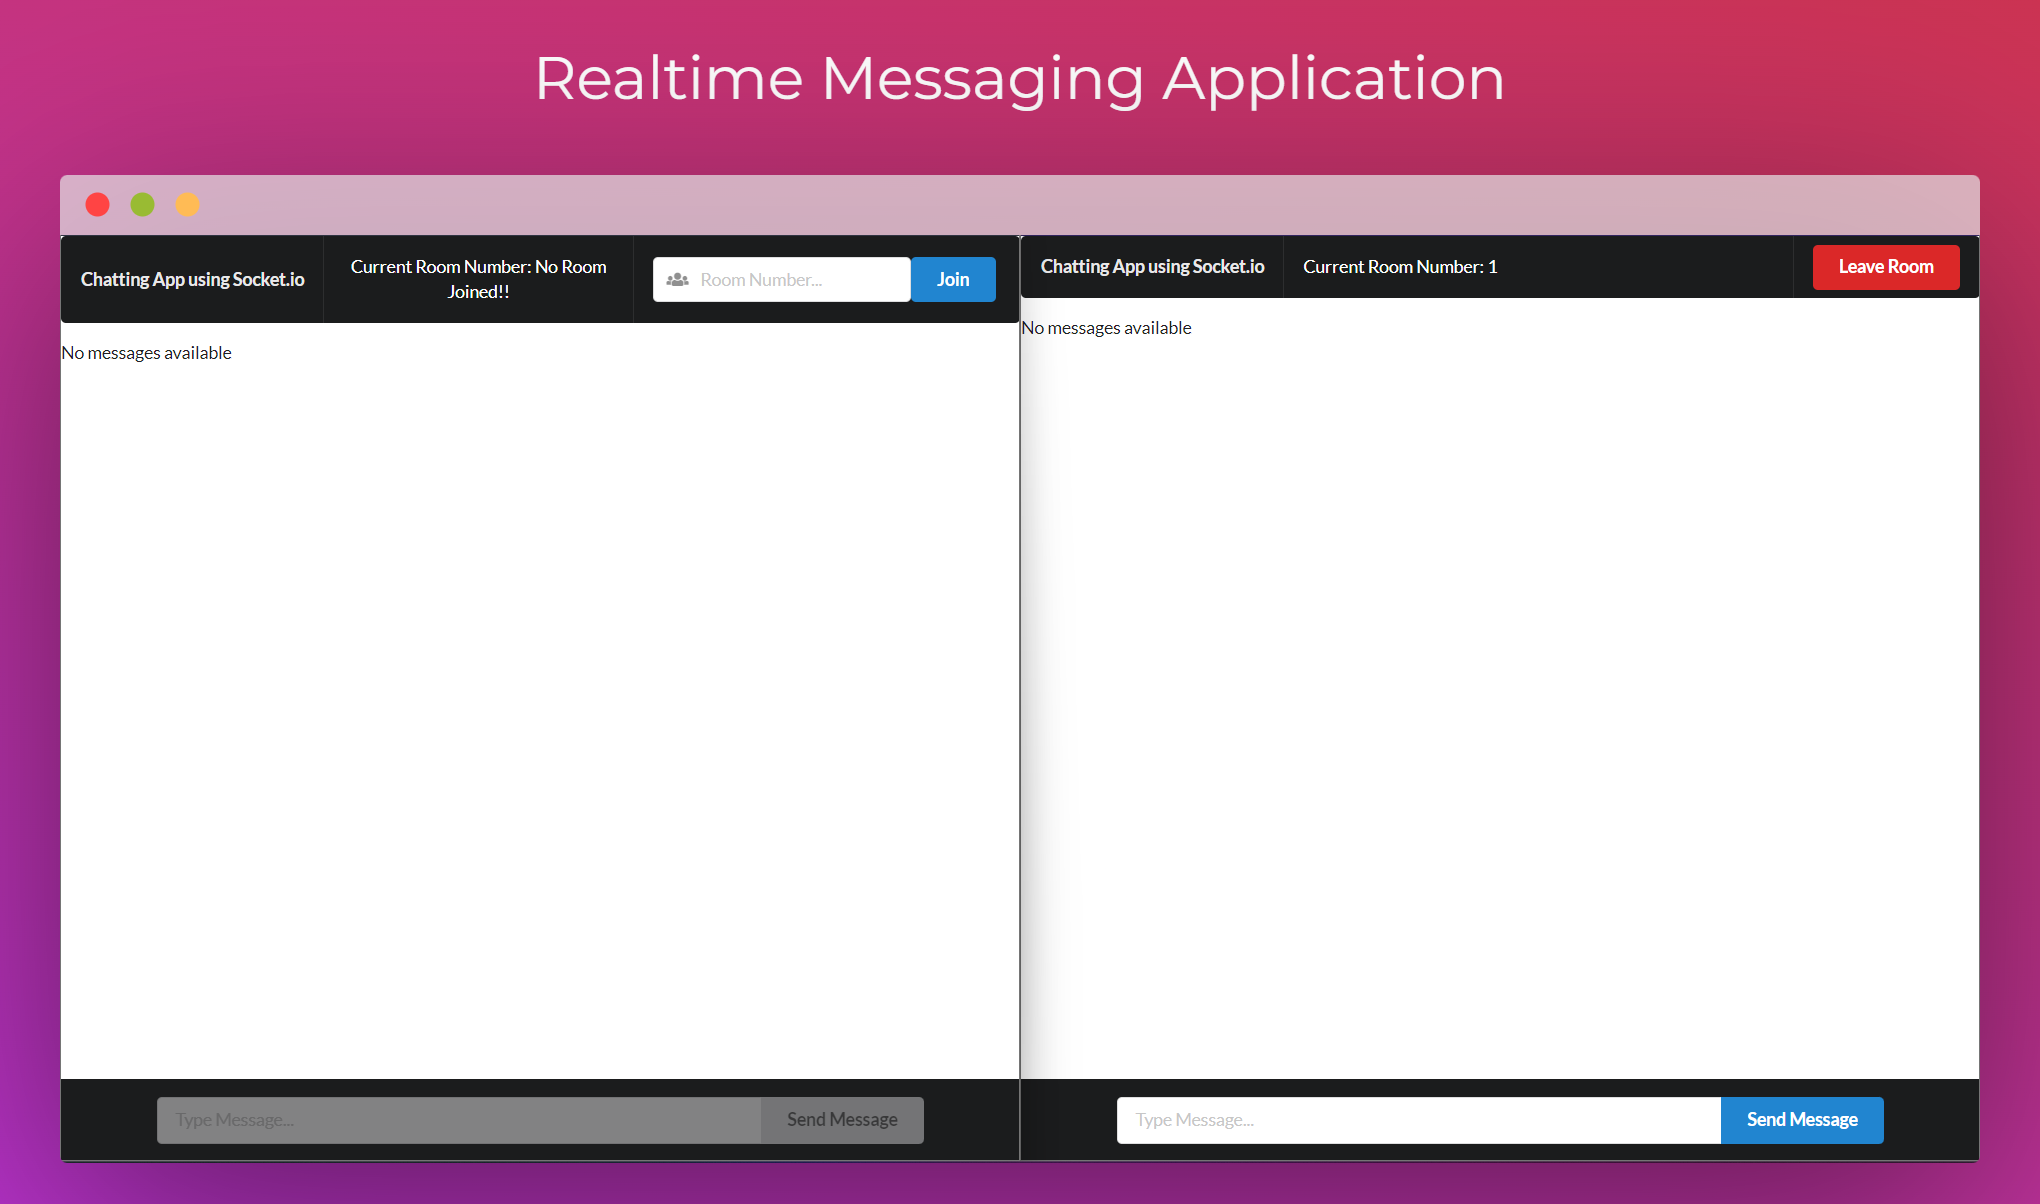Click right pane 'No messages available' text
Viewport: 2040px width, 1204px height.
pos(1107,328)
